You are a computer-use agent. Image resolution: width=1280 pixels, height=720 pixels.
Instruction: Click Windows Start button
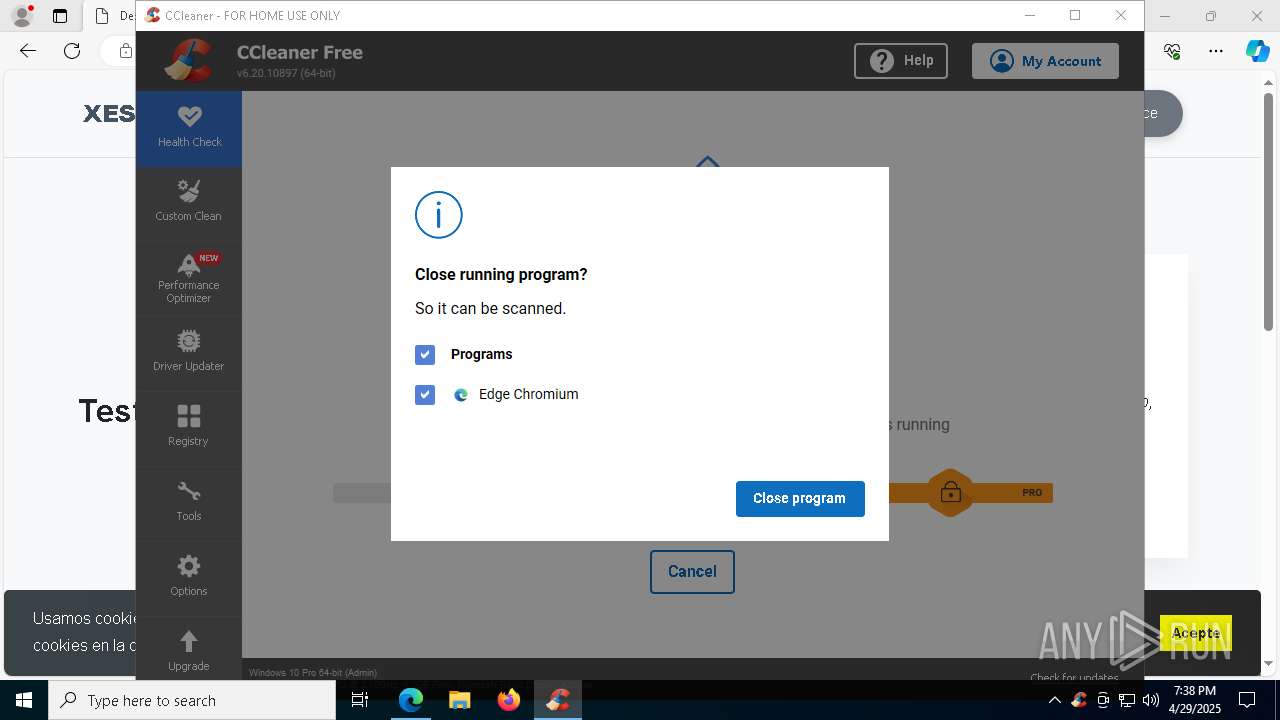click(24, 700)
